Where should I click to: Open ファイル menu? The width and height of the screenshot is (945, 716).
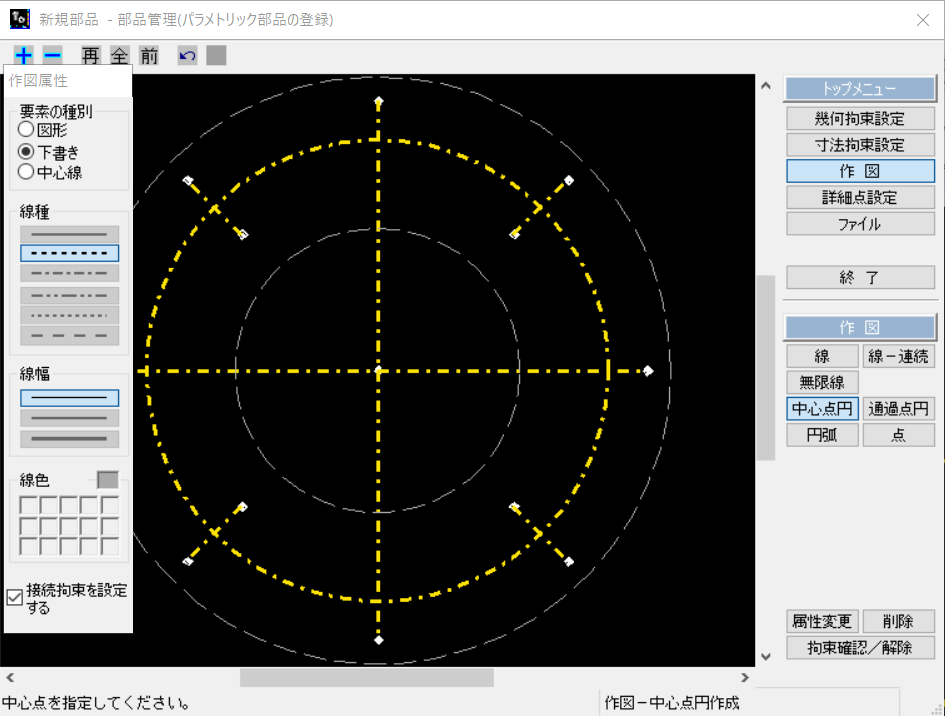click(x=860, y=224)
